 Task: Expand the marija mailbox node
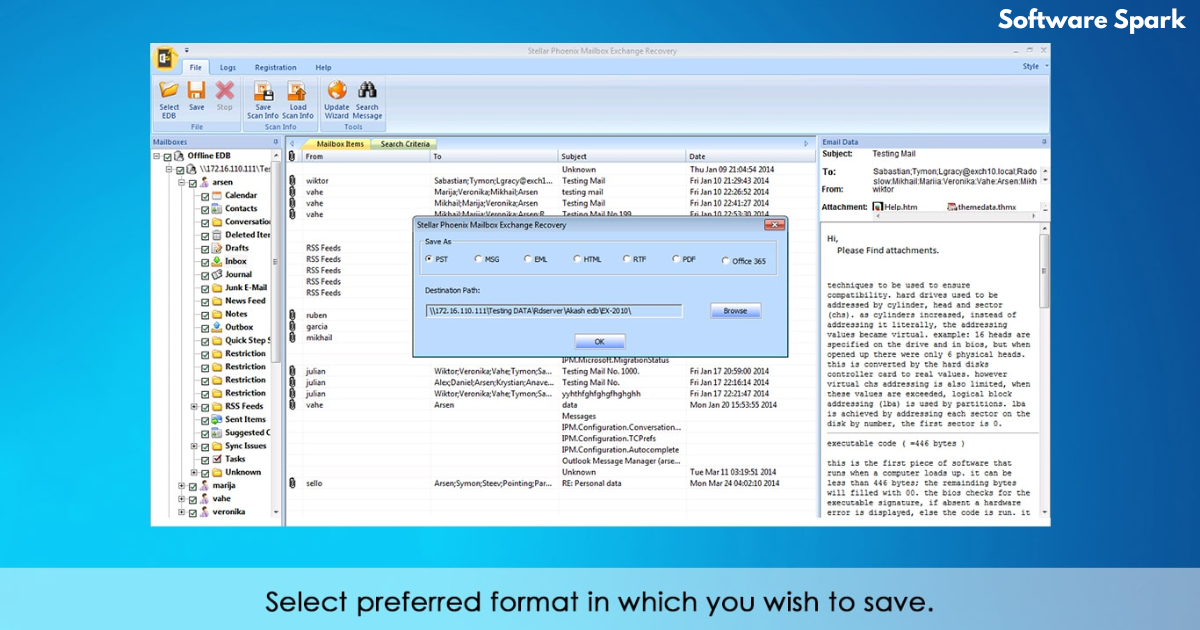point(182,485)
